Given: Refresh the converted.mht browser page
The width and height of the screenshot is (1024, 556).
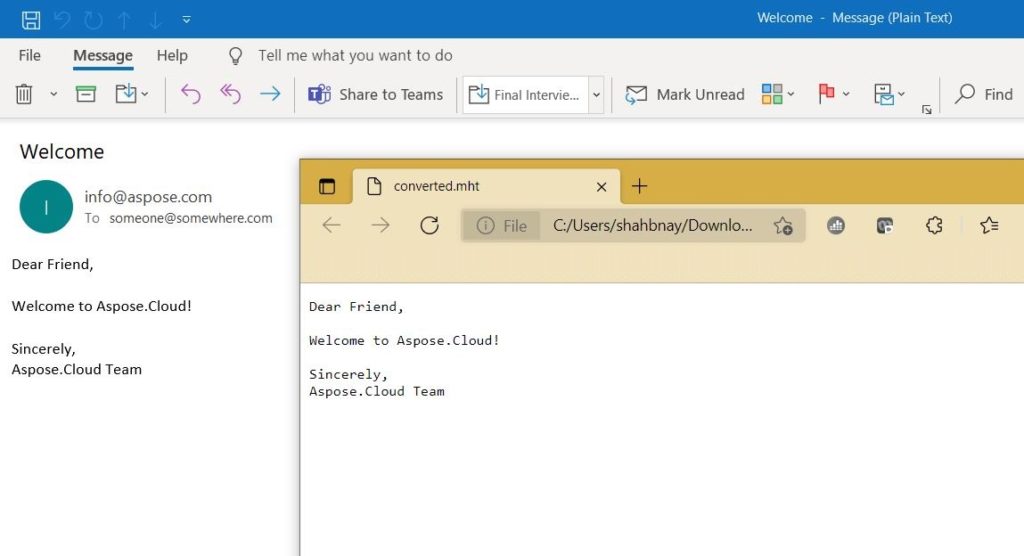Looking at the screenshot, I should [x=429, y=226].
